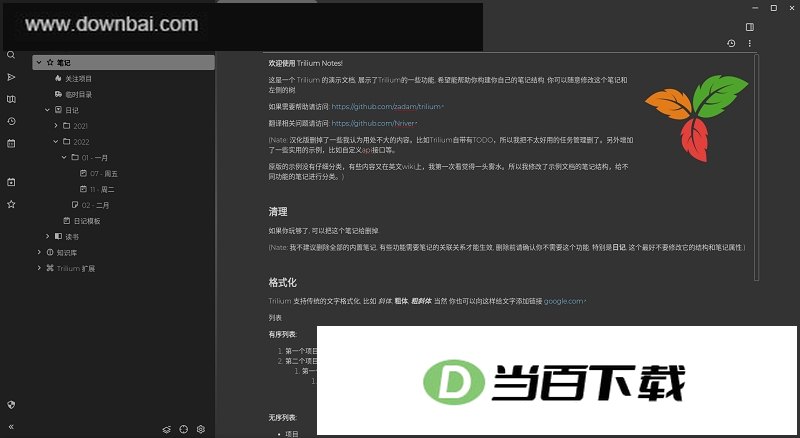Expand the Trilium 扩展 node arrow
Image resolution: width=800 pixels, height=438 pixels.
click(39, 268)
